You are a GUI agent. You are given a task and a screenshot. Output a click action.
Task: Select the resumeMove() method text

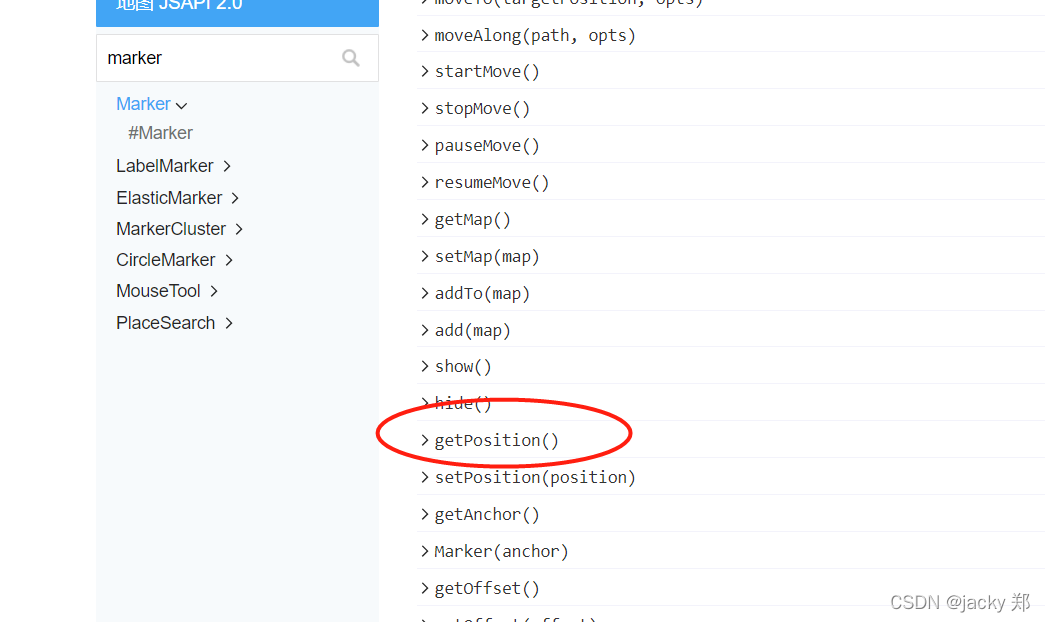492,183
